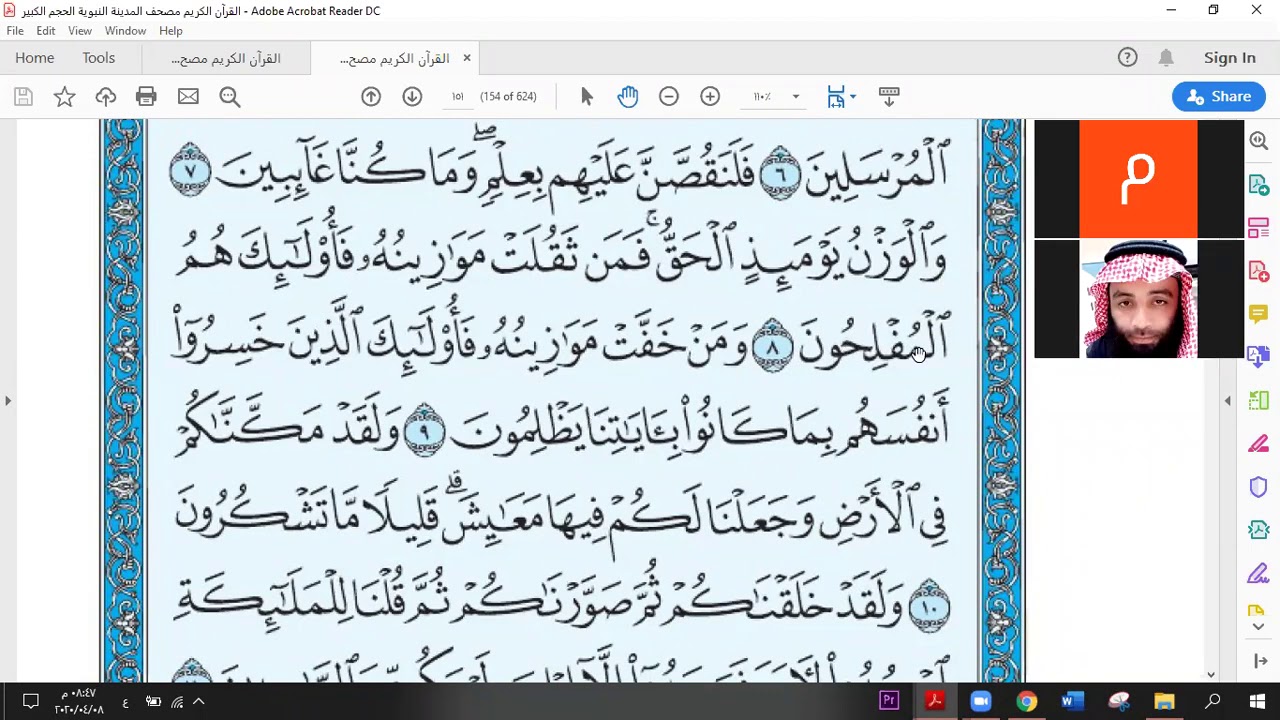The width and height of the screenshot is (1280, 720).
Task: Send the file by email
Action: pyautogui.click(x=188, y=97)
